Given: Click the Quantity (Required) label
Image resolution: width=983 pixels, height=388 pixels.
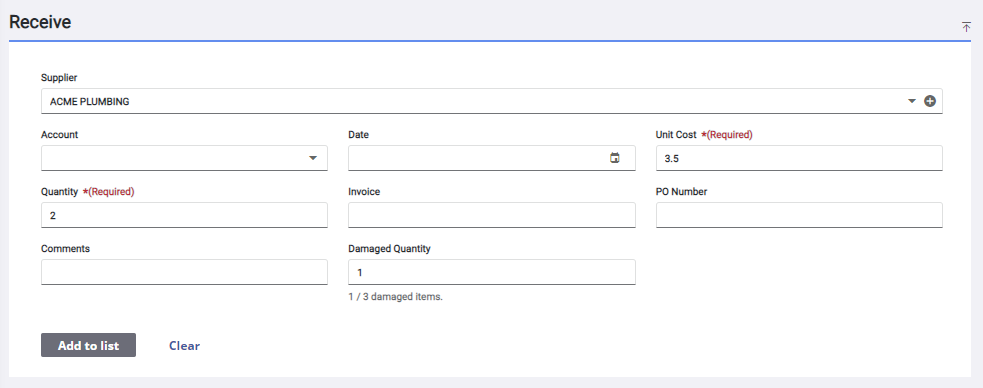Looking at the screenshot, I should click(x=88, y=192).
